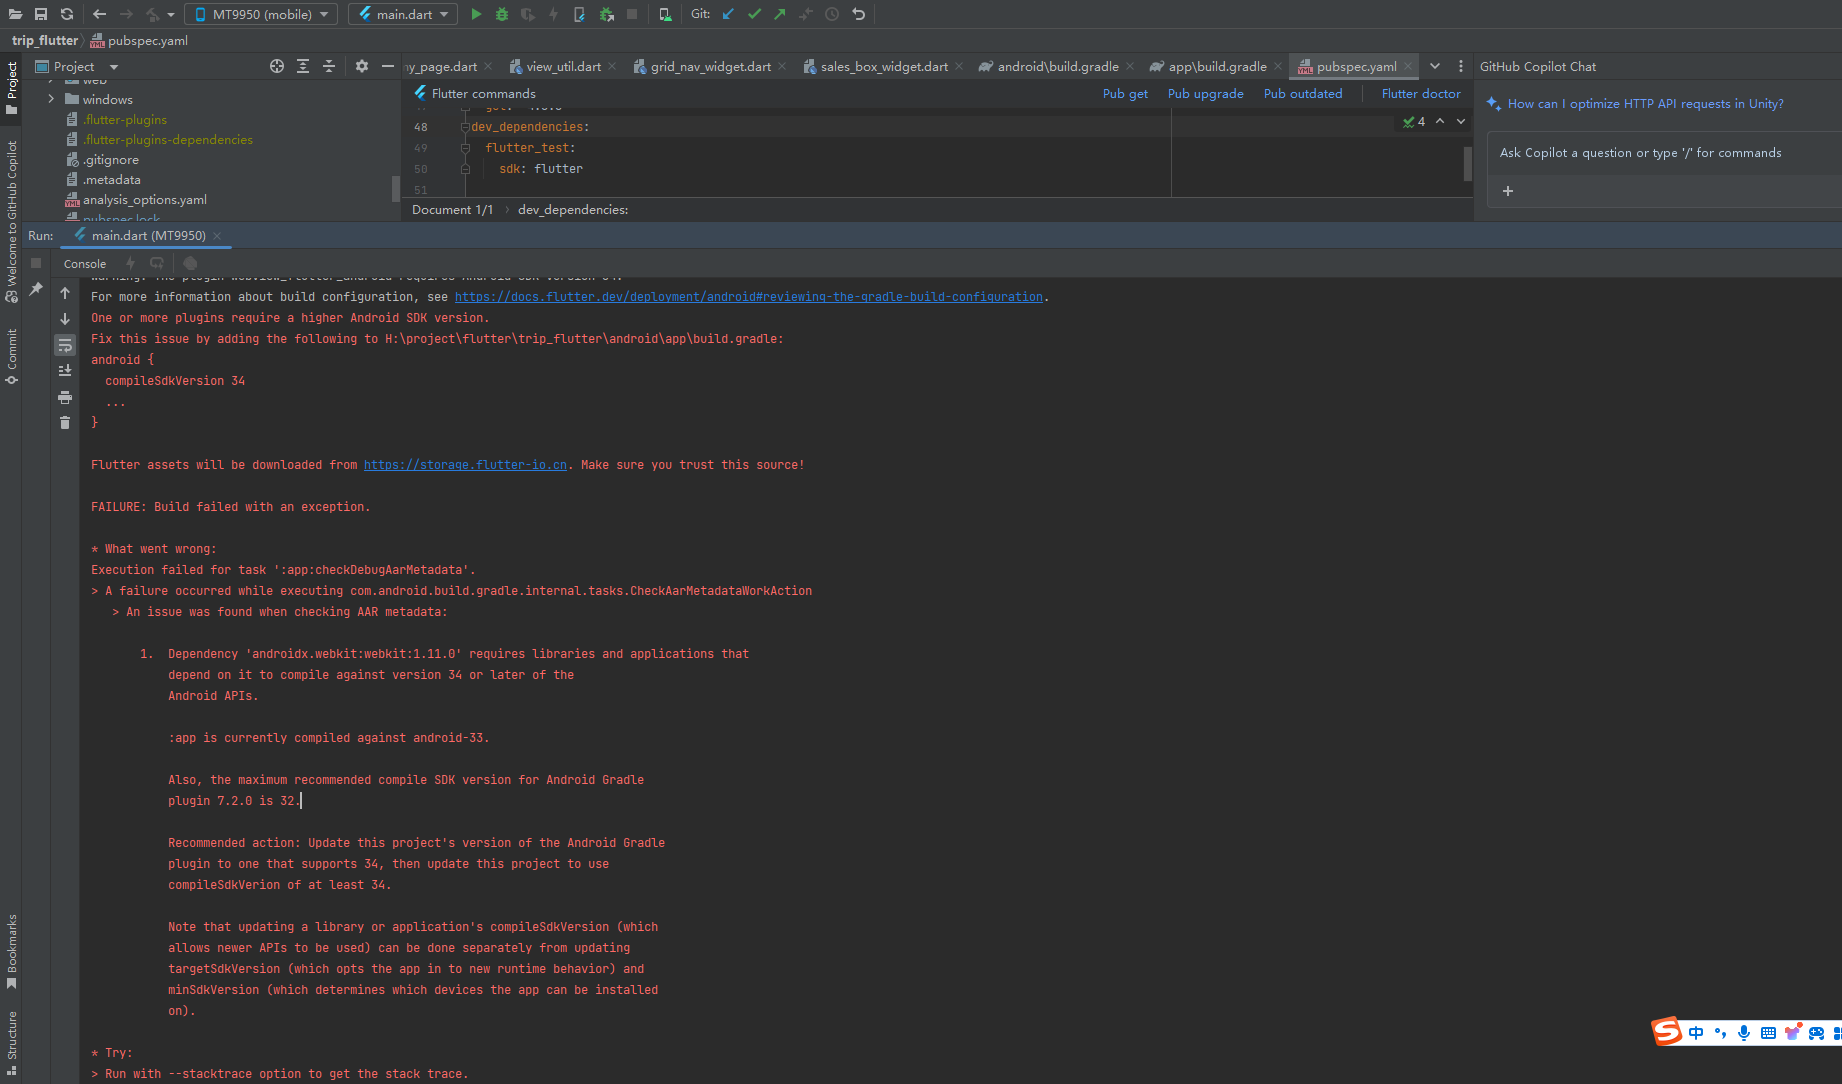The image size is (1842, 1084).
Task: Click Flutter doctor link
Action: tap(1421, 93)
